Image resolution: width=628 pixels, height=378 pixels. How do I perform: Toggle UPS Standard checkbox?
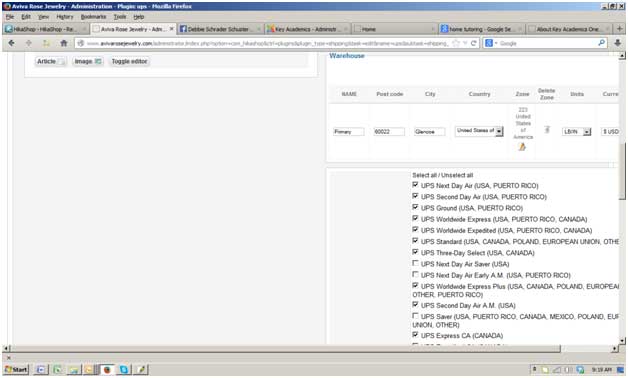(415, 241)
